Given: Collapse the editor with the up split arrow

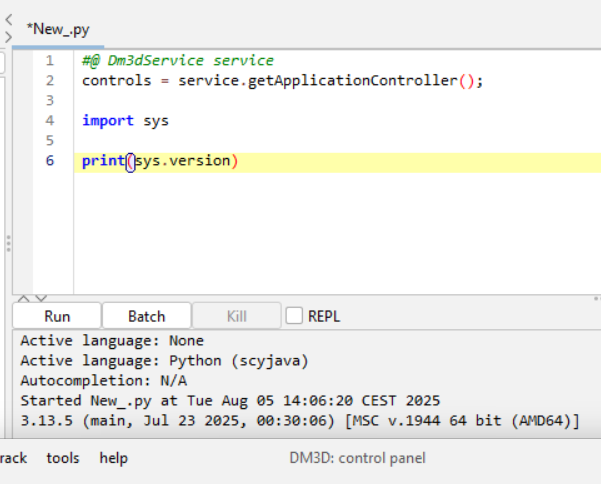Looking at the screenshot, I should coord(24,298).
